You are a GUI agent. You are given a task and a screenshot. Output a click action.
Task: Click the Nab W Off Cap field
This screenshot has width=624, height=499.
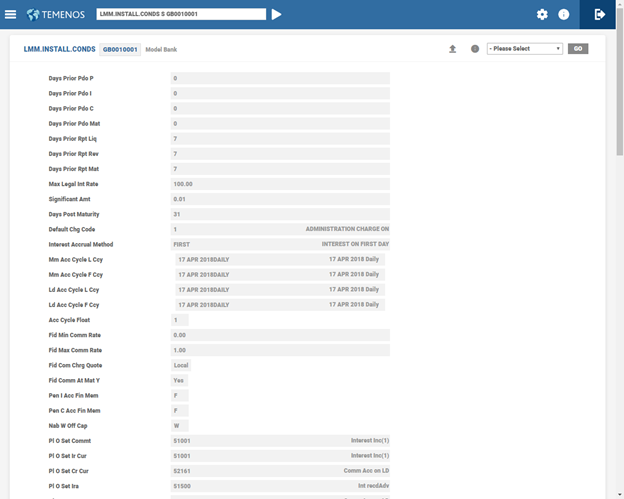click(180, 425)
